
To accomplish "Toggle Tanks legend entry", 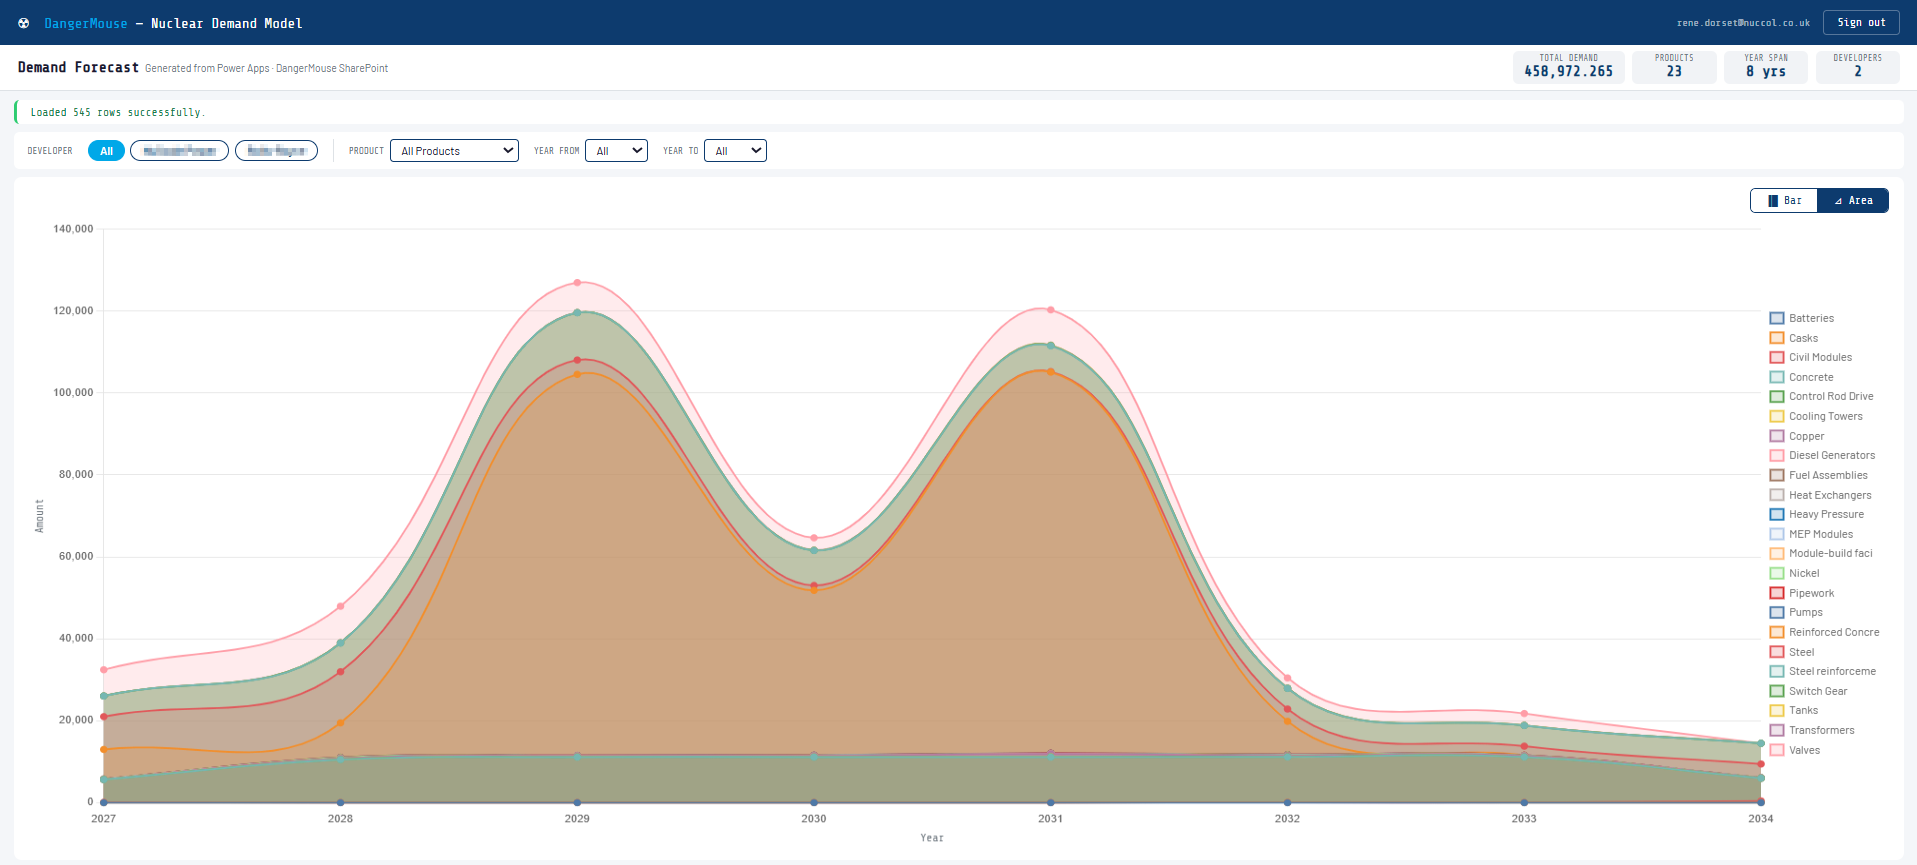I will (1794, 710).
